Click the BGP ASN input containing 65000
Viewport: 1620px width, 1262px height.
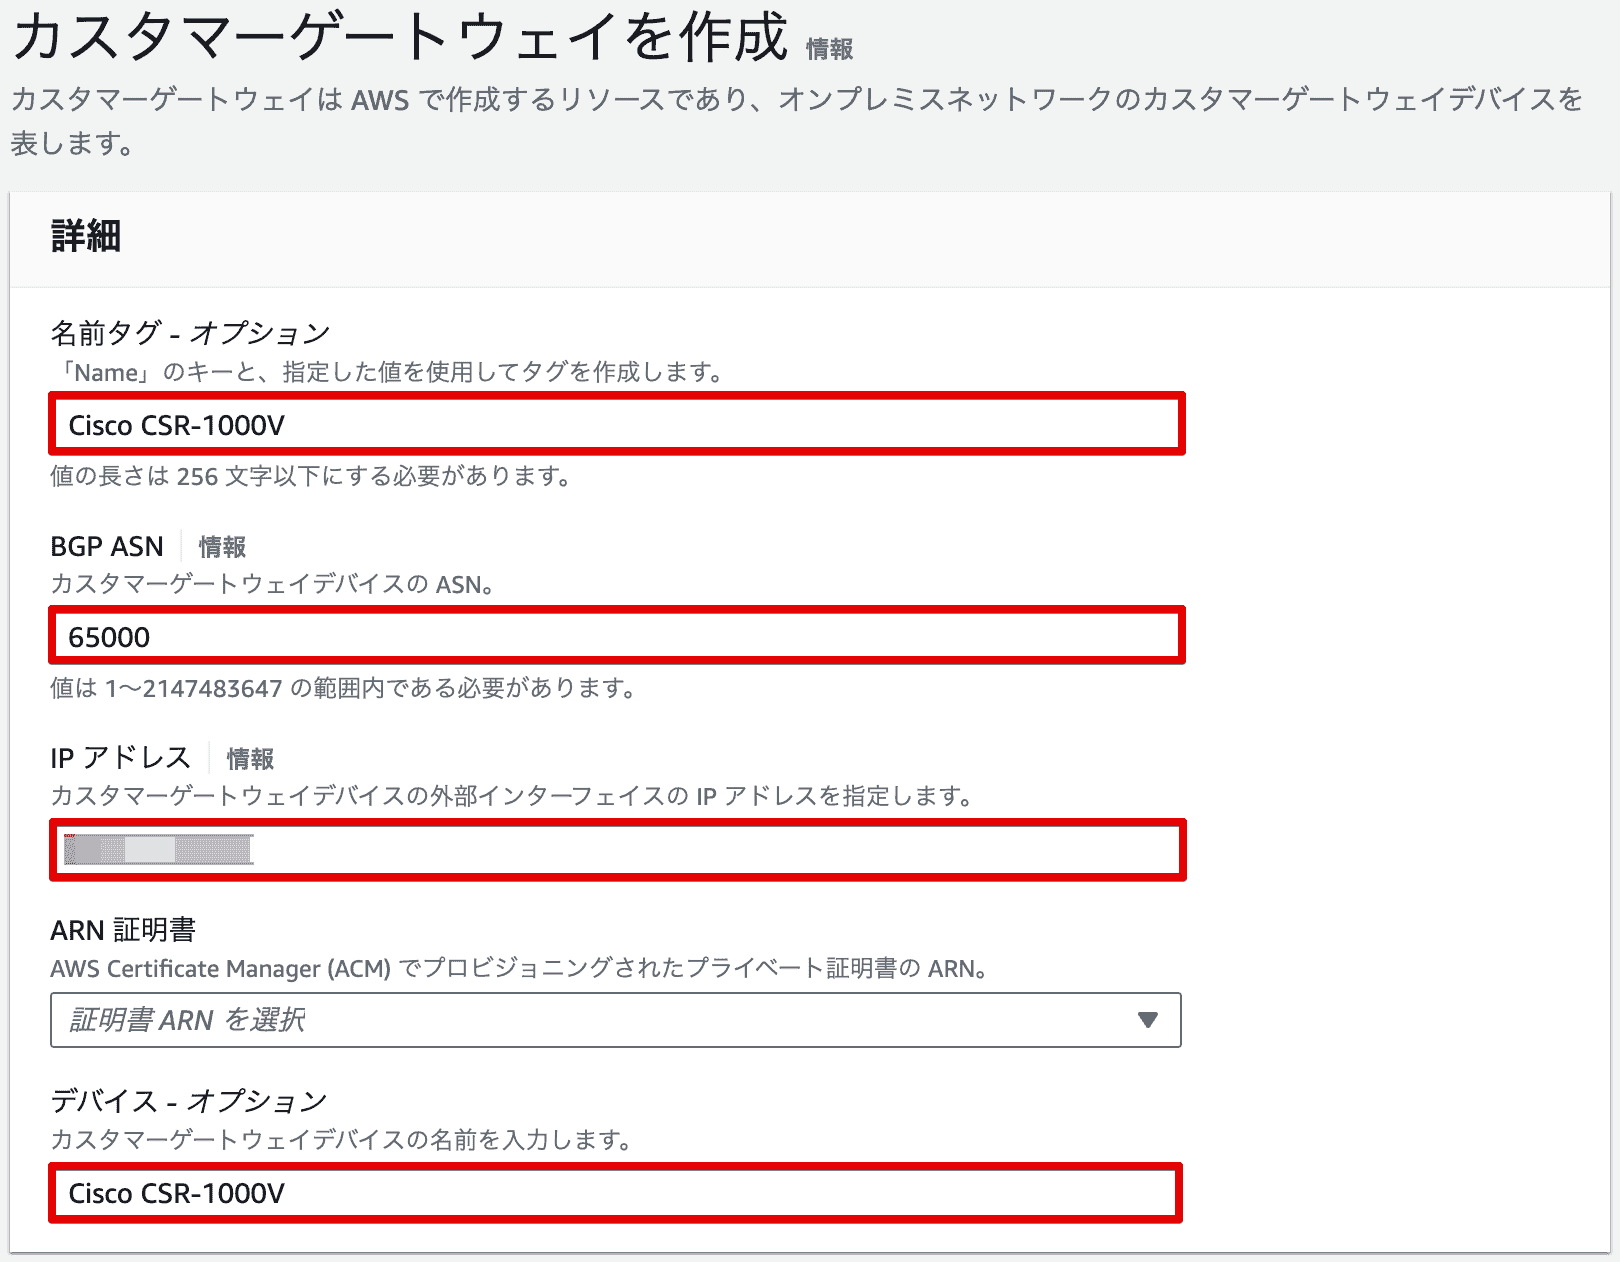(616, 636)
